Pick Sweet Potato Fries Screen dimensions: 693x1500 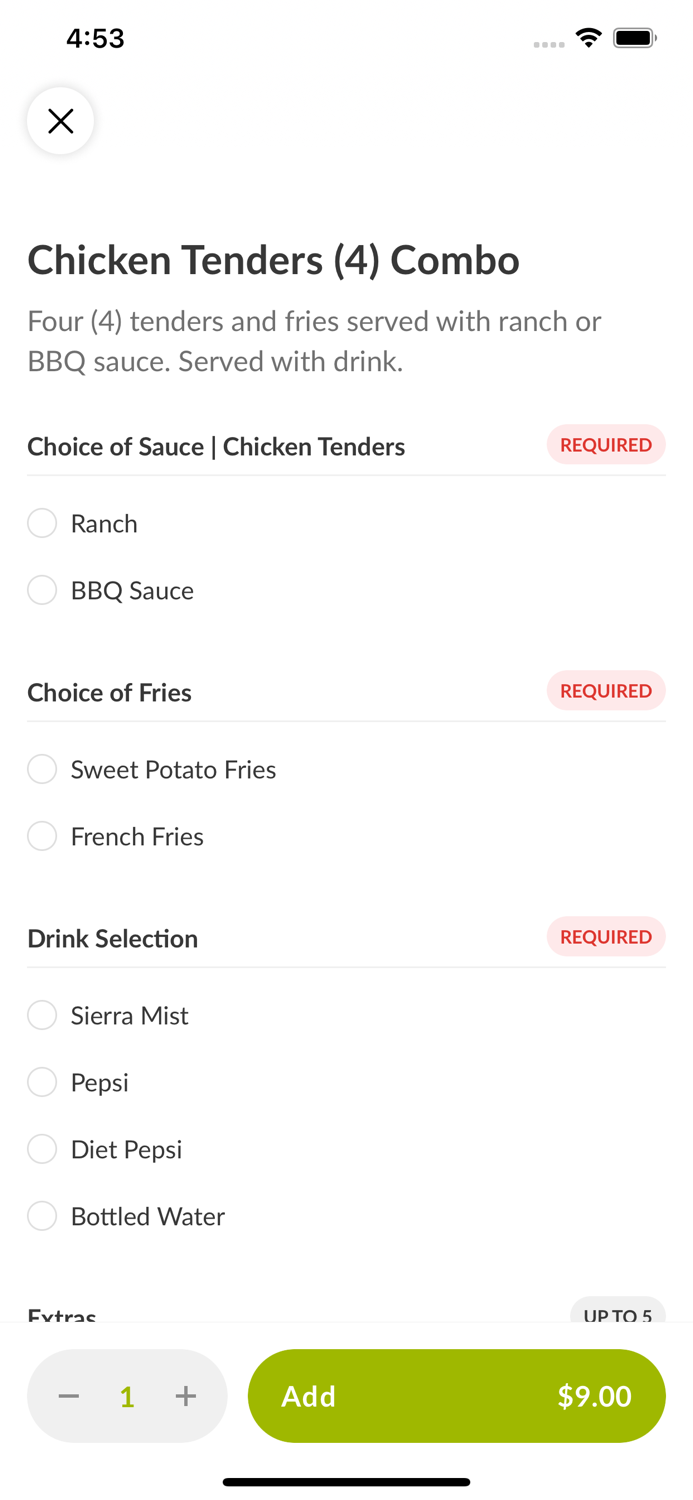pyautogui.click(x=42, y=769)
